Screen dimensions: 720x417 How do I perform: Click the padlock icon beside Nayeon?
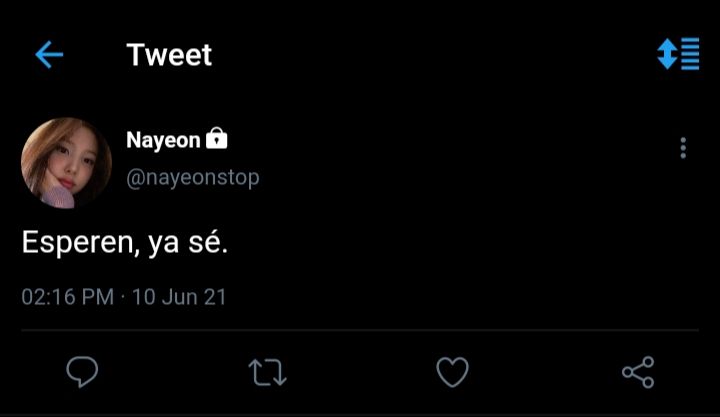pyautogui.click(x=217, y=138)
